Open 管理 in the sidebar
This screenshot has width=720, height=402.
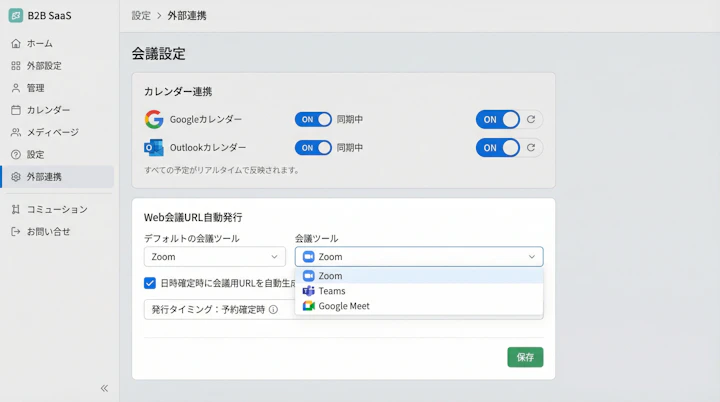pos(57,88)
